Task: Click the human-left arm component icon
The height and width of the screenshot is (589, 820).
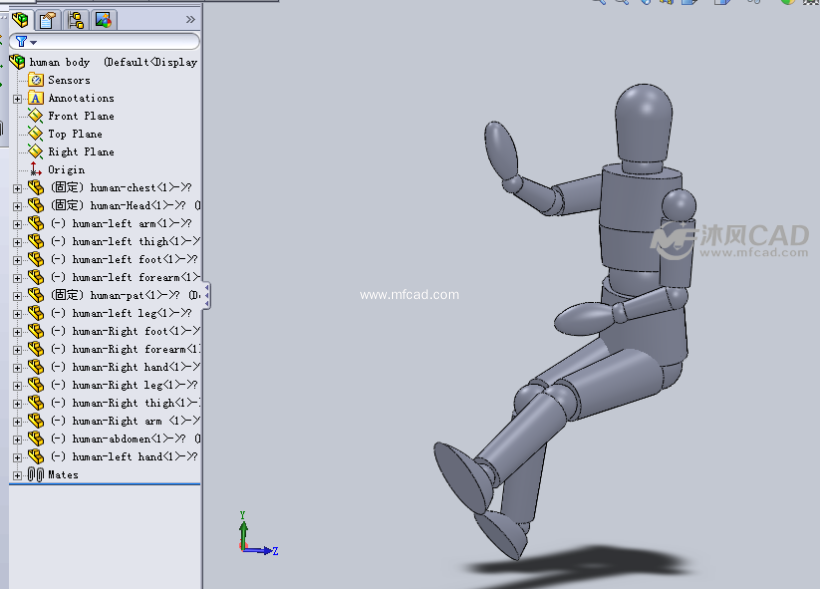Action: click(x=36, y=223)
